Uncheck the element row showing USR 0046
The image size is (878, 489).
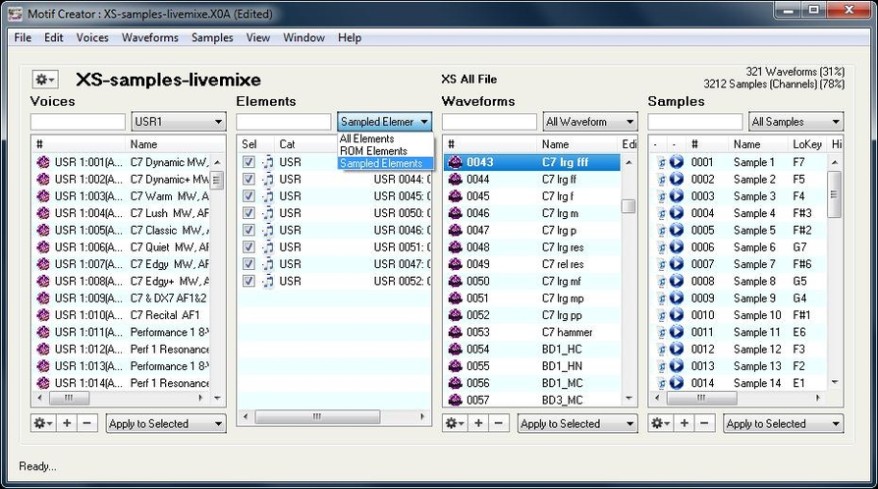point(249,230)
